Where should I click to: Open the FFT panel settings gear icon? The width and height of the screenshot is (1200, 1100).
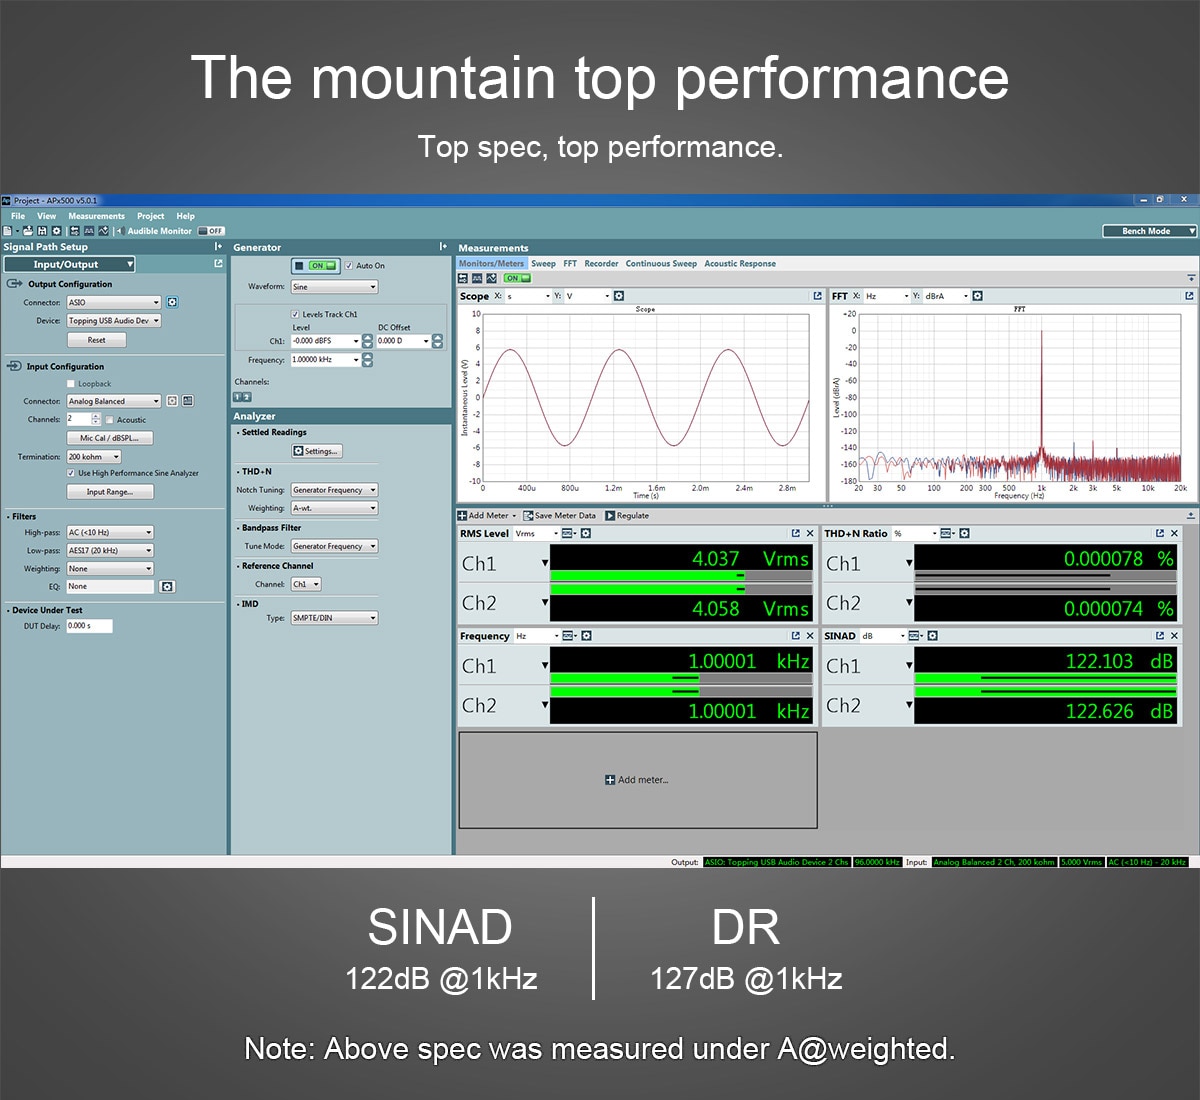[x=977, y=296]
